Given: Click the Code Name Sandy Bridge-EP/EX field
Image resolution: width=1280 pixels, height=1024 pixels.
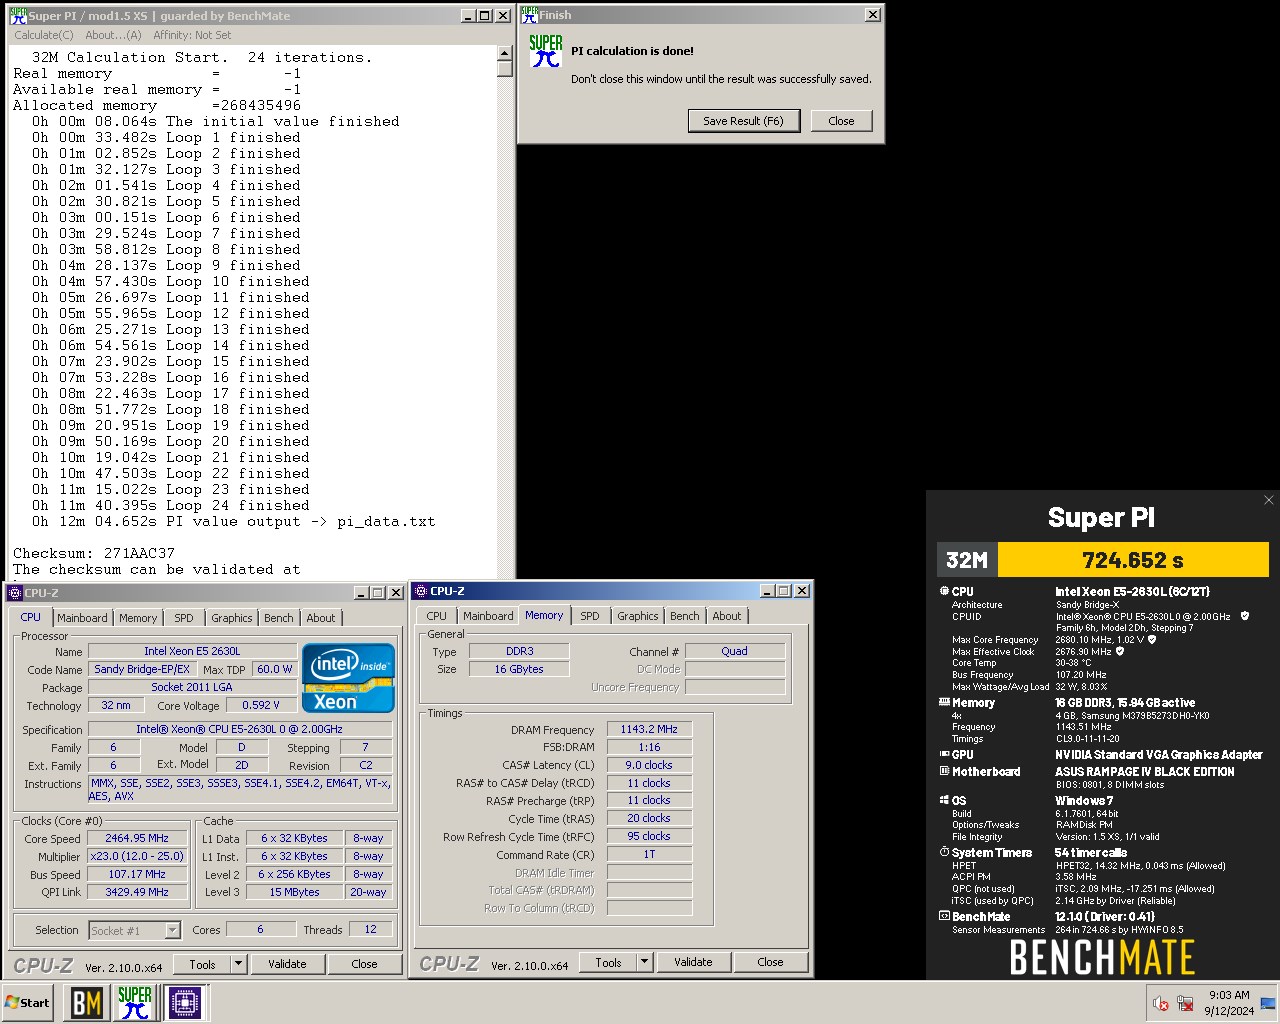Looking at the screenshot, I should (x=142, y=669).
